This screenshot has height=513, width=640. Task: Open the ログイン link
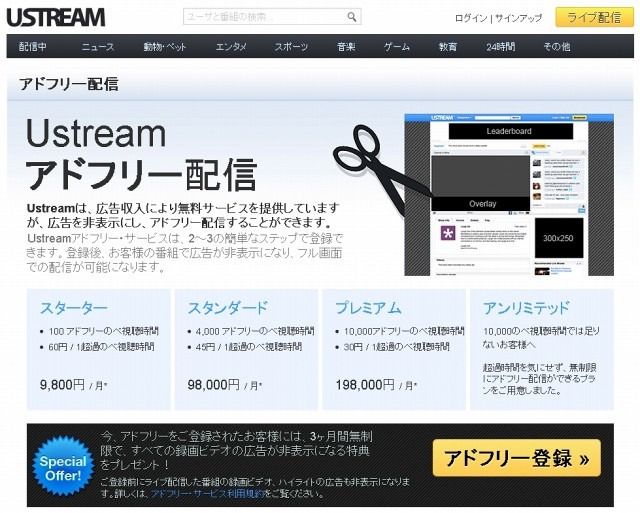click(471, 18)
